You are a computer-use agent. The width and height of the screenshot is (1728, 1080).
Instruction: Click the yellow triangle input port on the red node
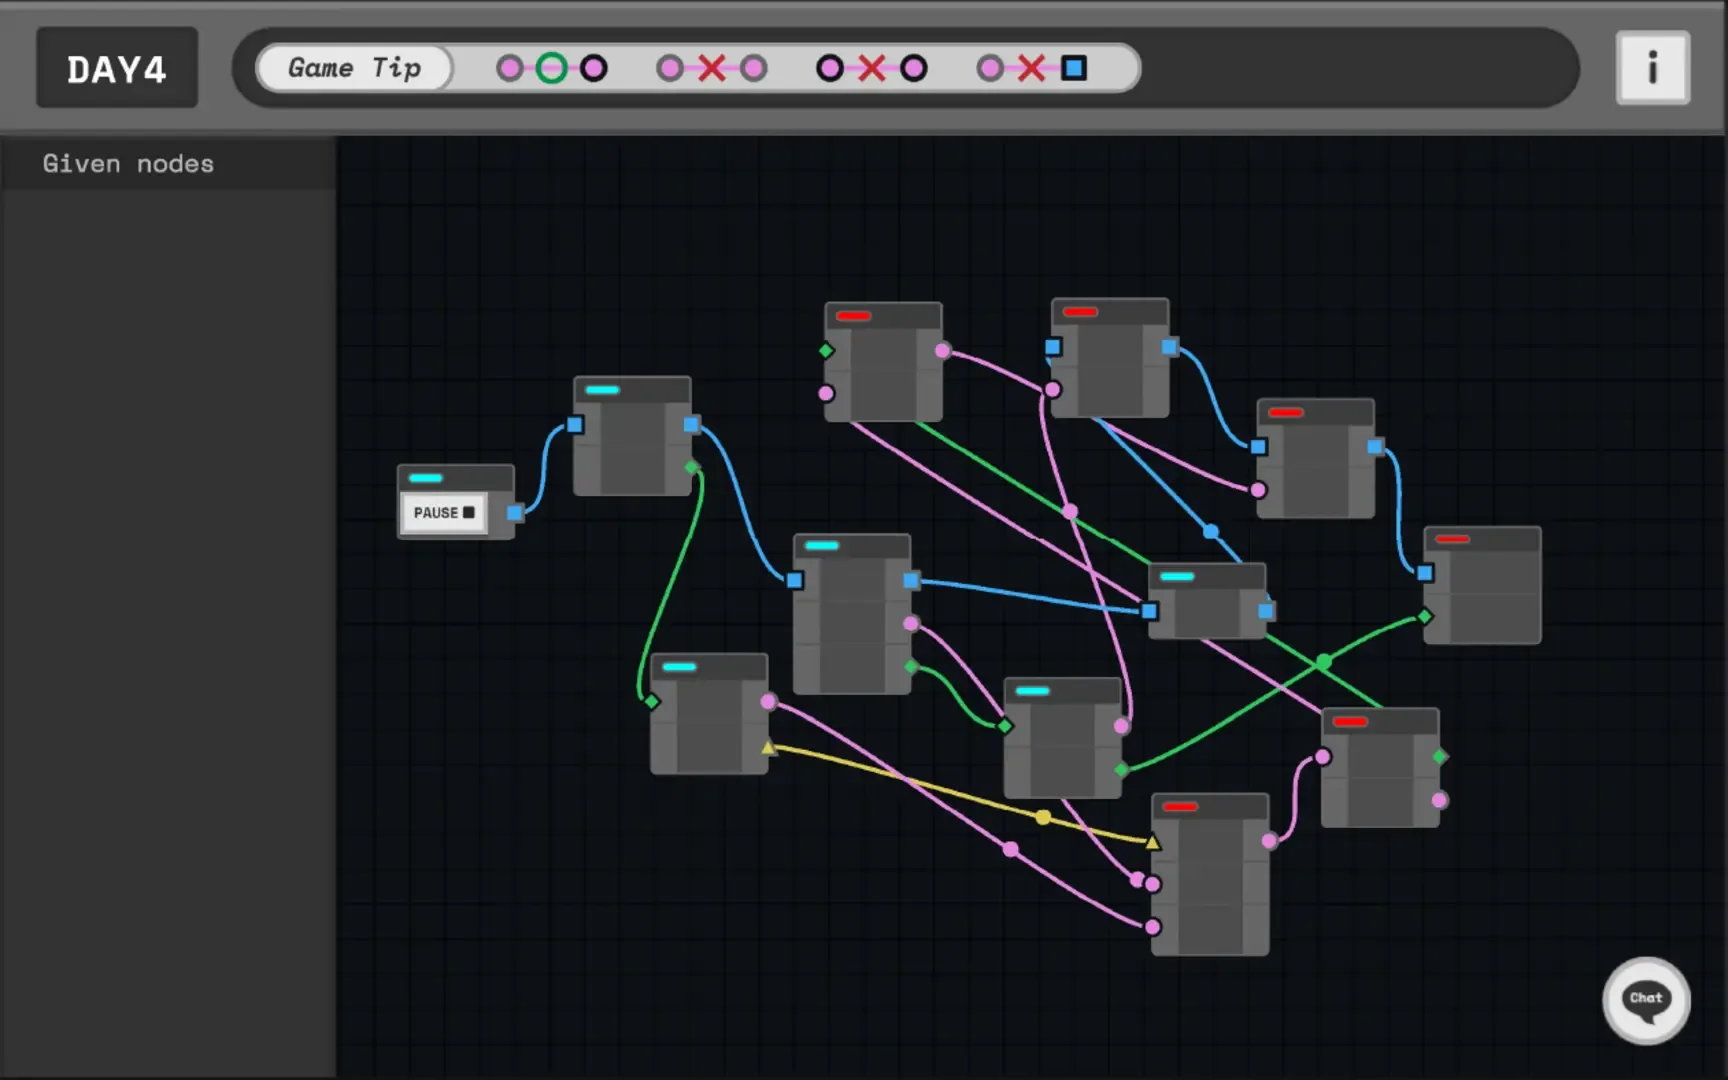[x=1153, y=842]
